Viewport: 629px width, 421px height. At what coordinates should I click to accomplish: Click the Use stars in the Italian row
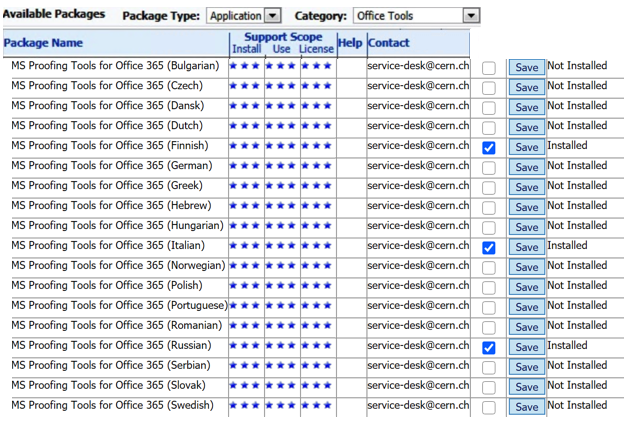[x=280, y=246]
